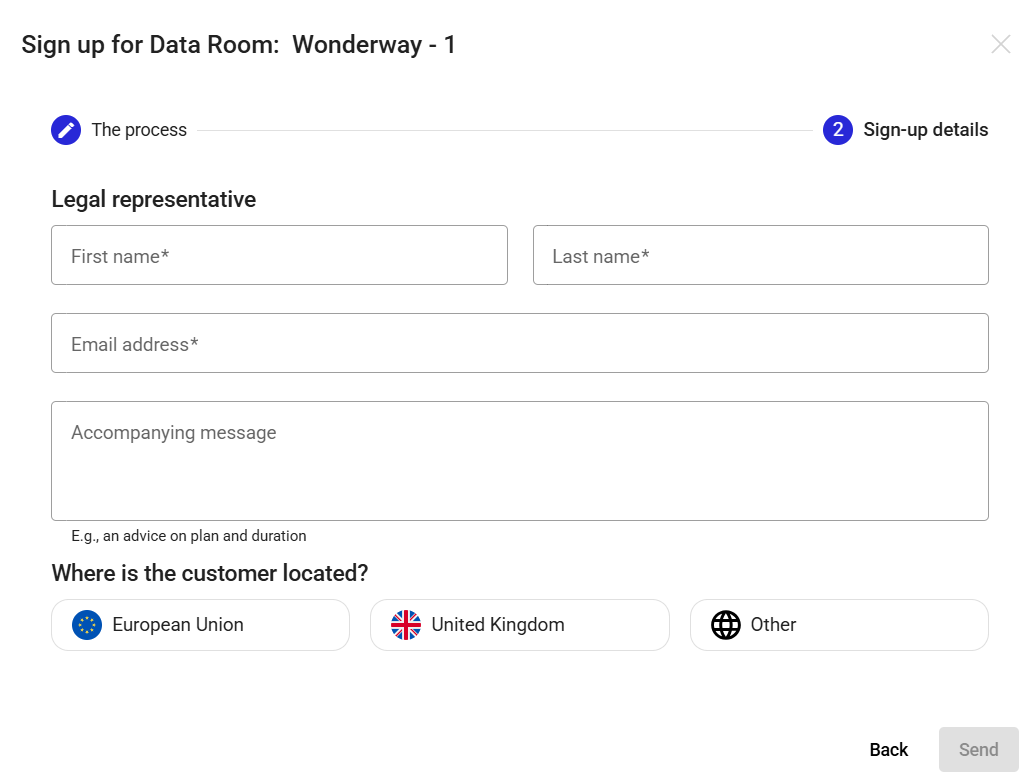The width and height of the screenshot is (1034, 782).
Task: Close the Sign up dialog
Action: click(1000, 44)
